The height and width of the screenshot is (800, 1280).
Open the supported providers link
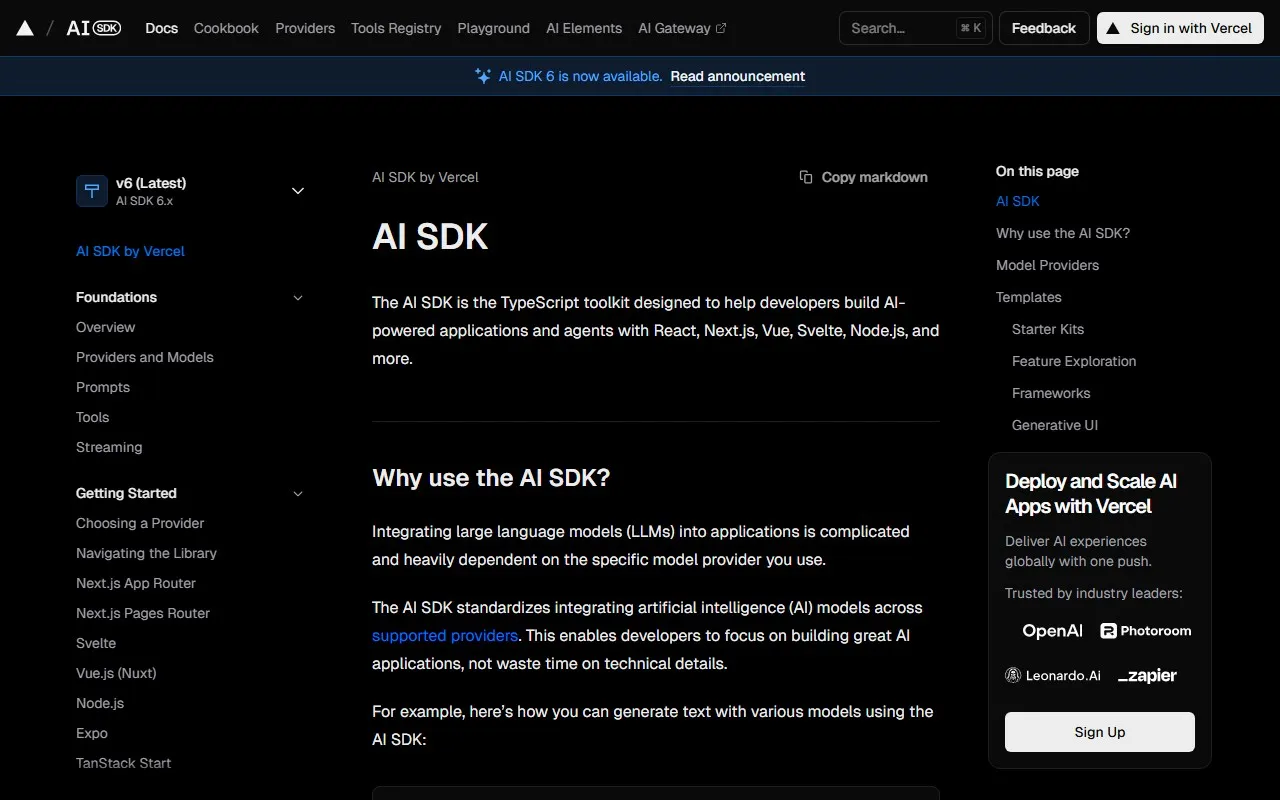444,635
